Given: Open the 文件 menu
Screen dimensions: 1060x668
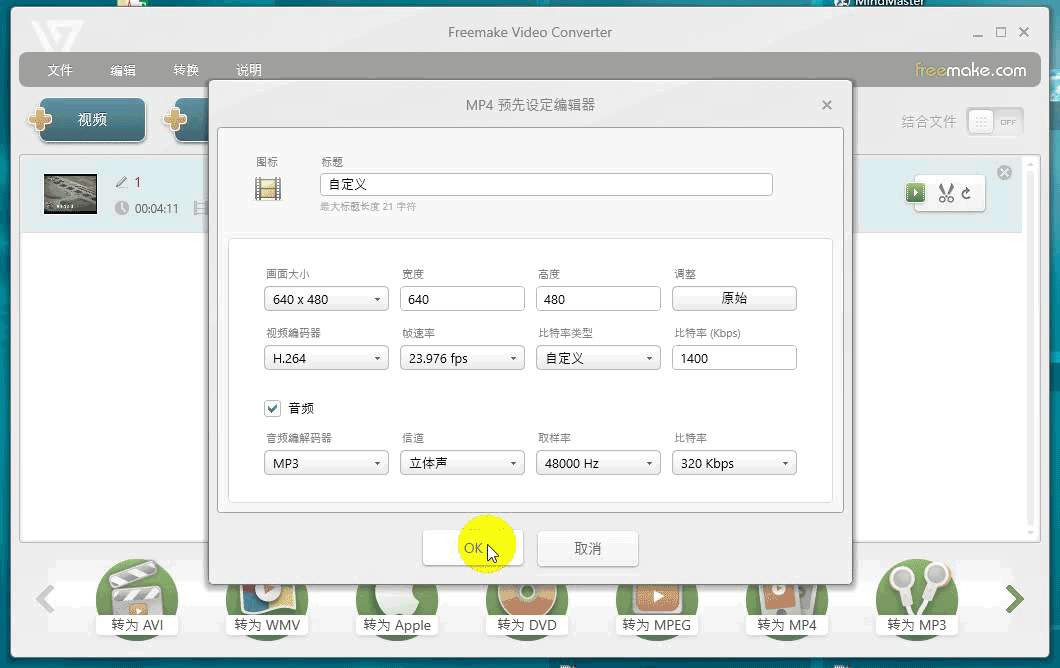Looking at the screenshot, I should coord(60,70).
